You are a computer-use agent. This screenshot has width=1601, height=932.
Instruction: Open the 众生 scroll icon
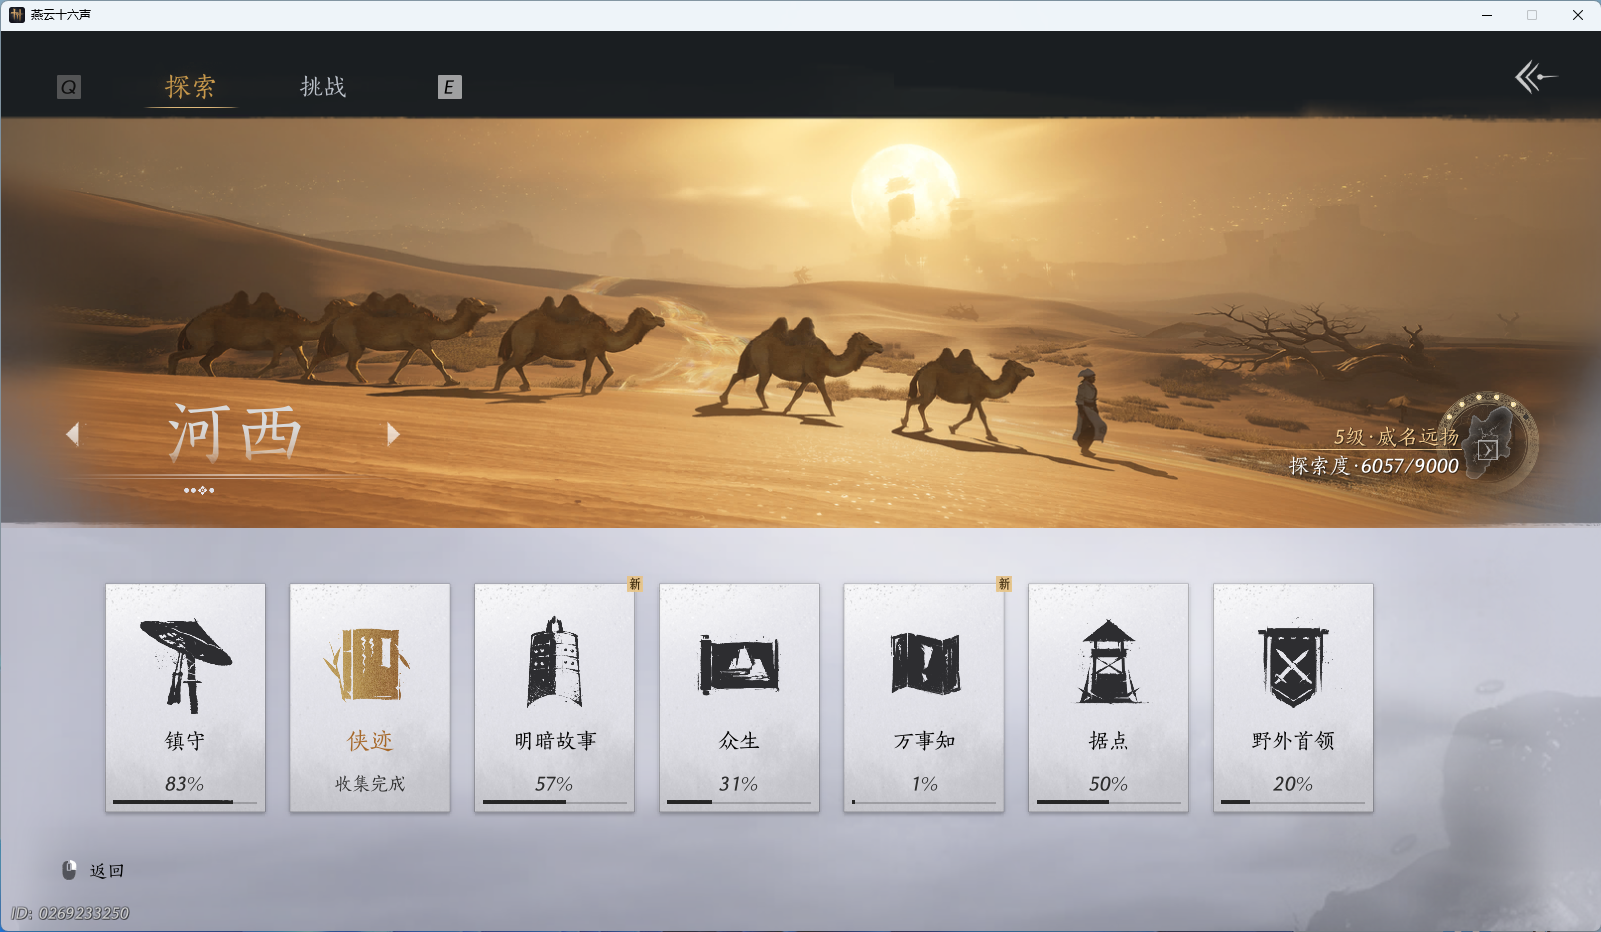click(x=739, y=665)
